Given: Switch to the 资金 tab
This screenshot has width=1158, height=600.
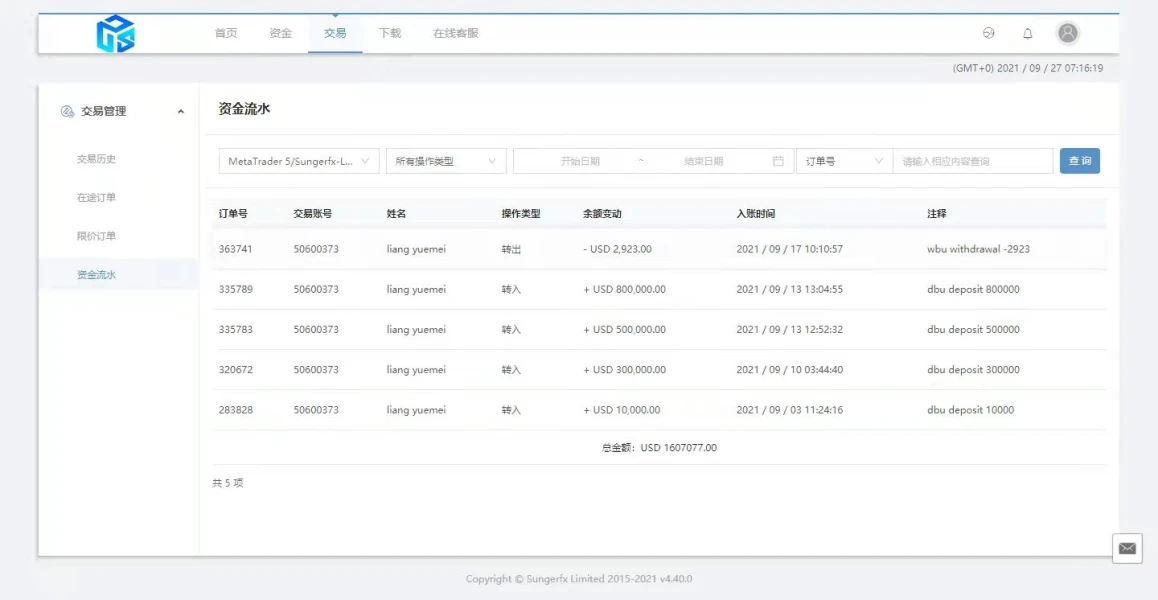Looking at the screenshot, I should (x=280, y=33).
